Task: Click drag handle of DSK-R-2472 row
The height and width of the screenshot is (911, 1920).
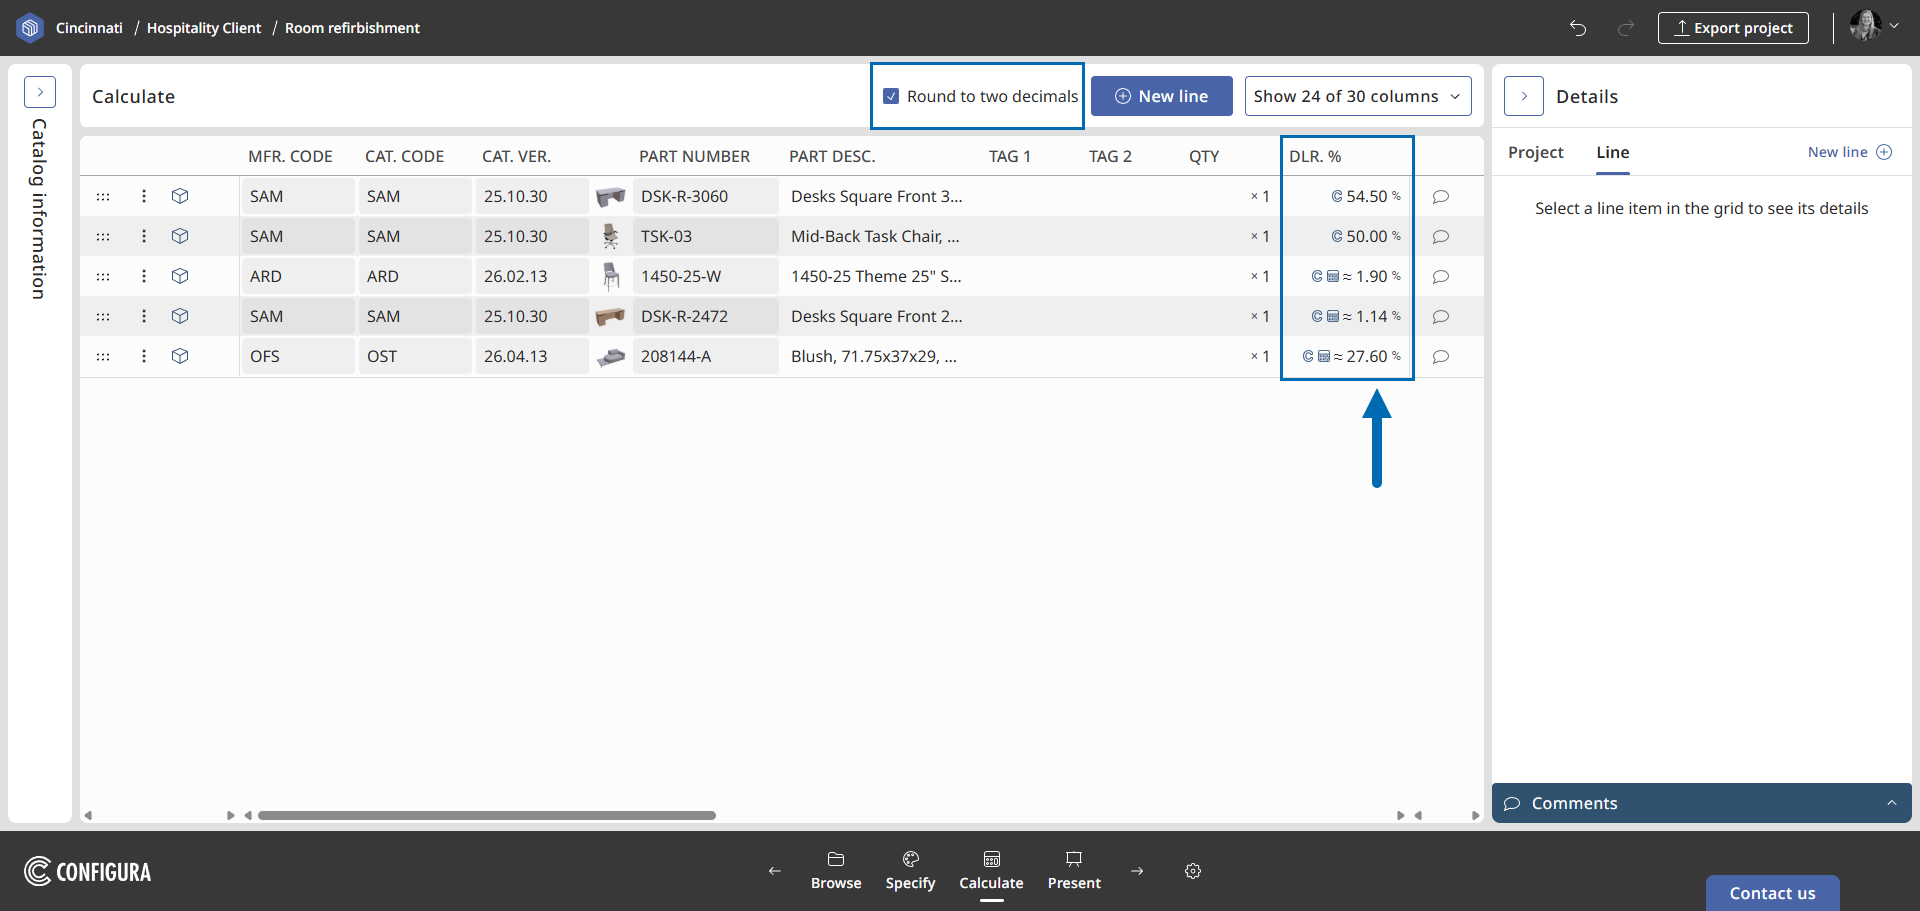Action: coord(103,316)
